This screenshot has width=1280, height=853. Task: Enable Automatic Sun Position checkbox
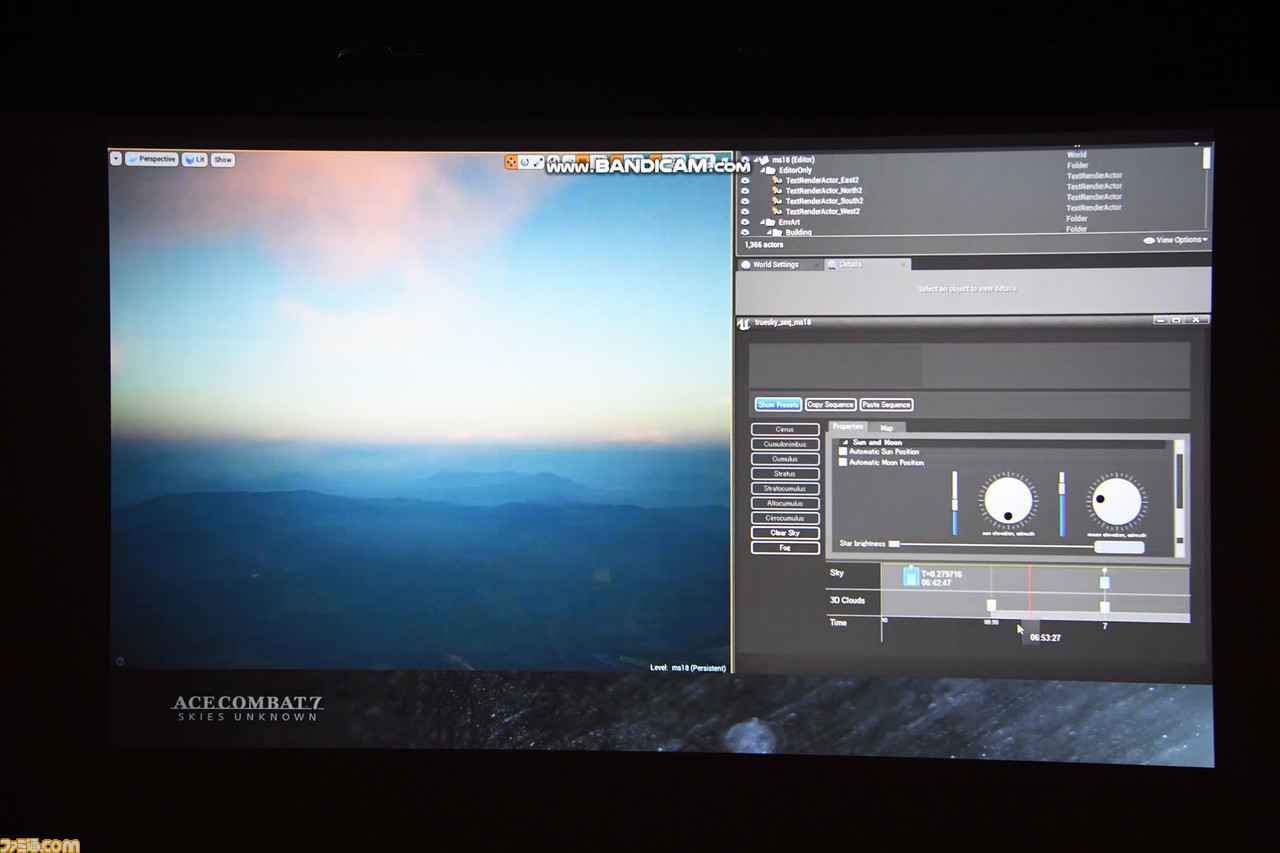[x=843, y=452]
